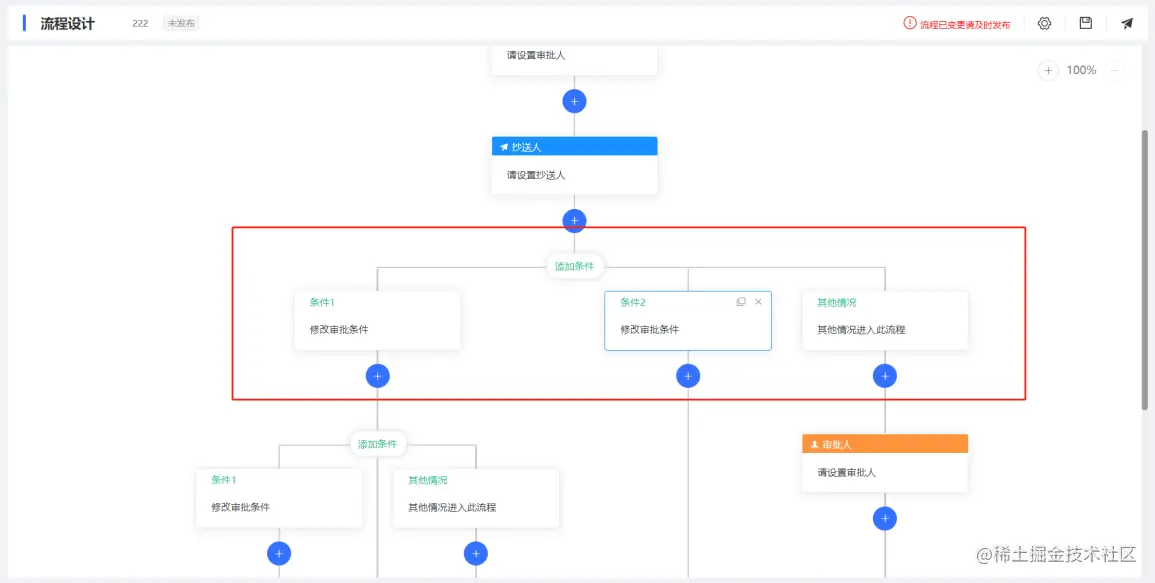
Task: Click 其他情况进入此流程 in nested branch card
Action: (452, 507)
